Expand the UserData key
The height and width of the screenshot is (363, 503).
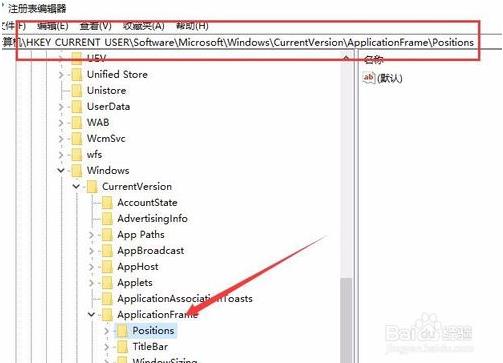[61, 107]
